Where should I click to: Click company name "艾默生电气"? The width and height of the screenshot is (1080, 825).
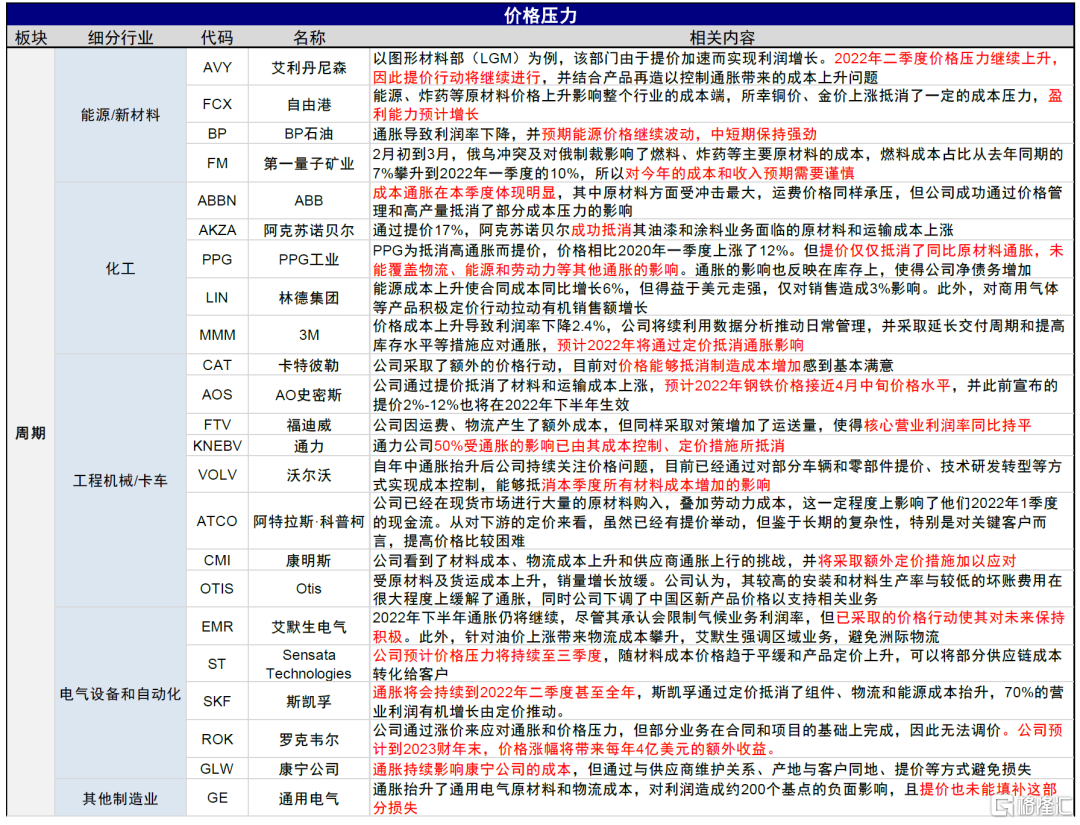tap(309, 627)
